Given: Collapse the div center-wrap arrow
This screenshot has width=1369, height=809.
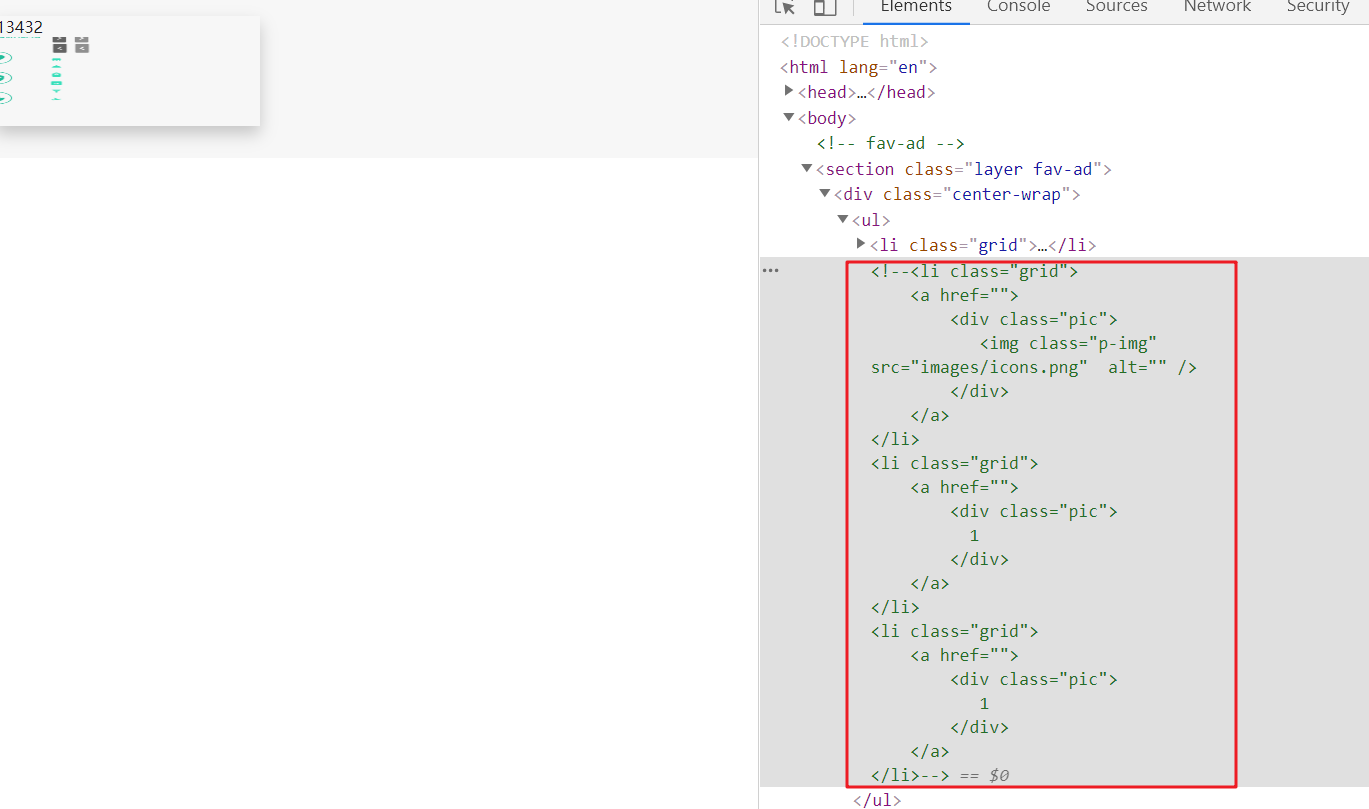Looking at the screenshot, I should click(x=825, y=193).
